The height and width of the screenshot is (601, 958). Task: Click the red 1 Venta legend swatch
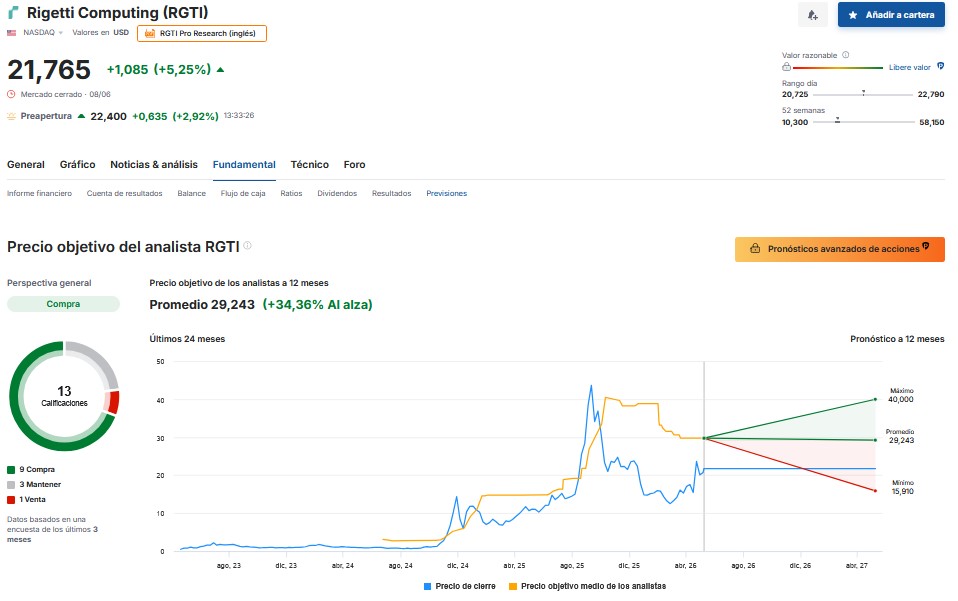pos(11,500)
